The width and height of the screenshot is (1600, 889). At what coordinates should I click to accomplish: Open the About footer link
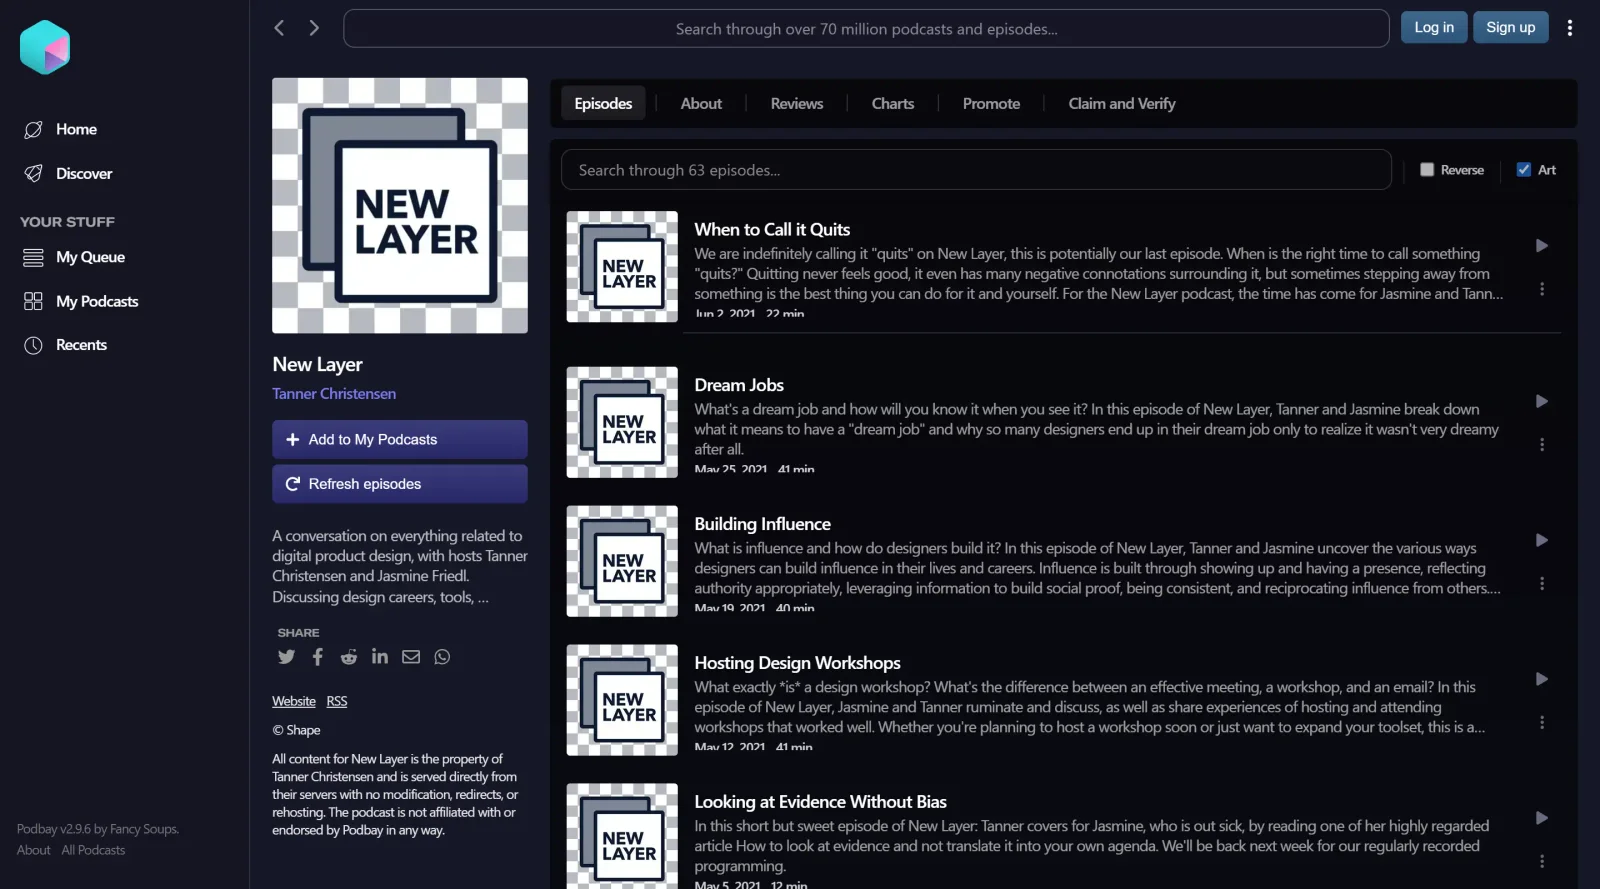click(33, 850)
